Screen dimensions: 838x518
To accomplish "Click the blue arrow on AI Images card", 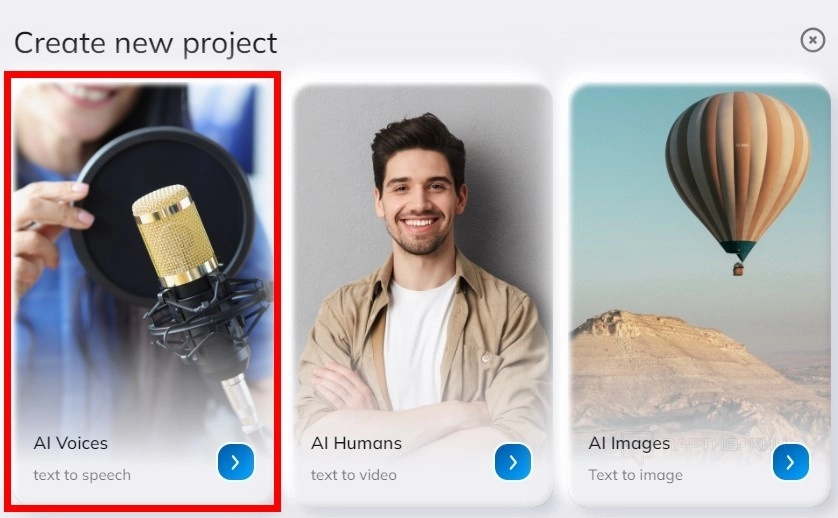I will point(790,462).
